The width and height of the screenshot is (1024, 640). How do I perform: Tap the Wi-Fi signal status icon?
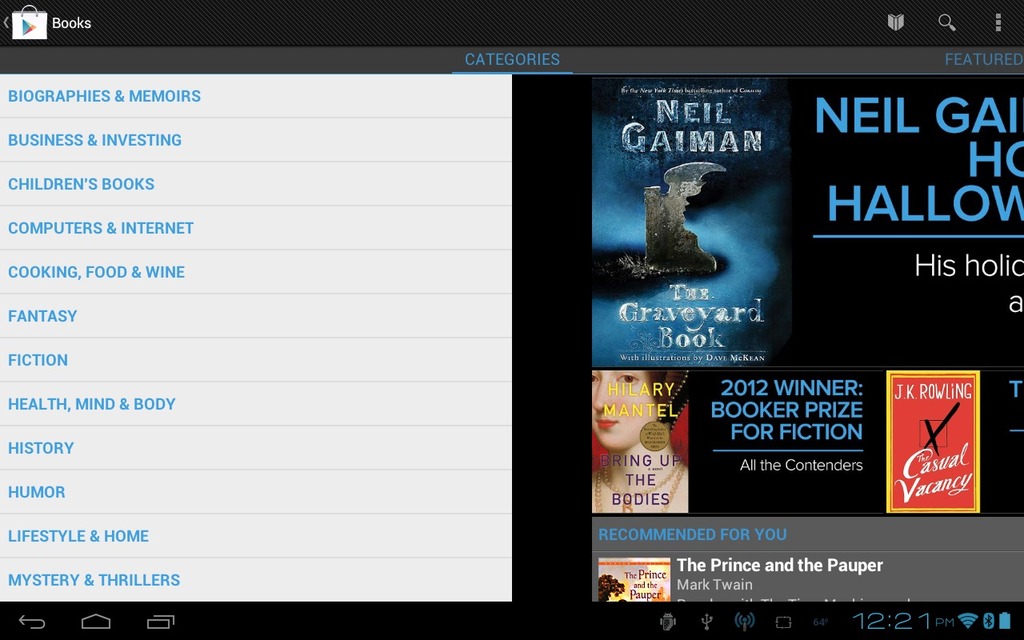[967, 620]
